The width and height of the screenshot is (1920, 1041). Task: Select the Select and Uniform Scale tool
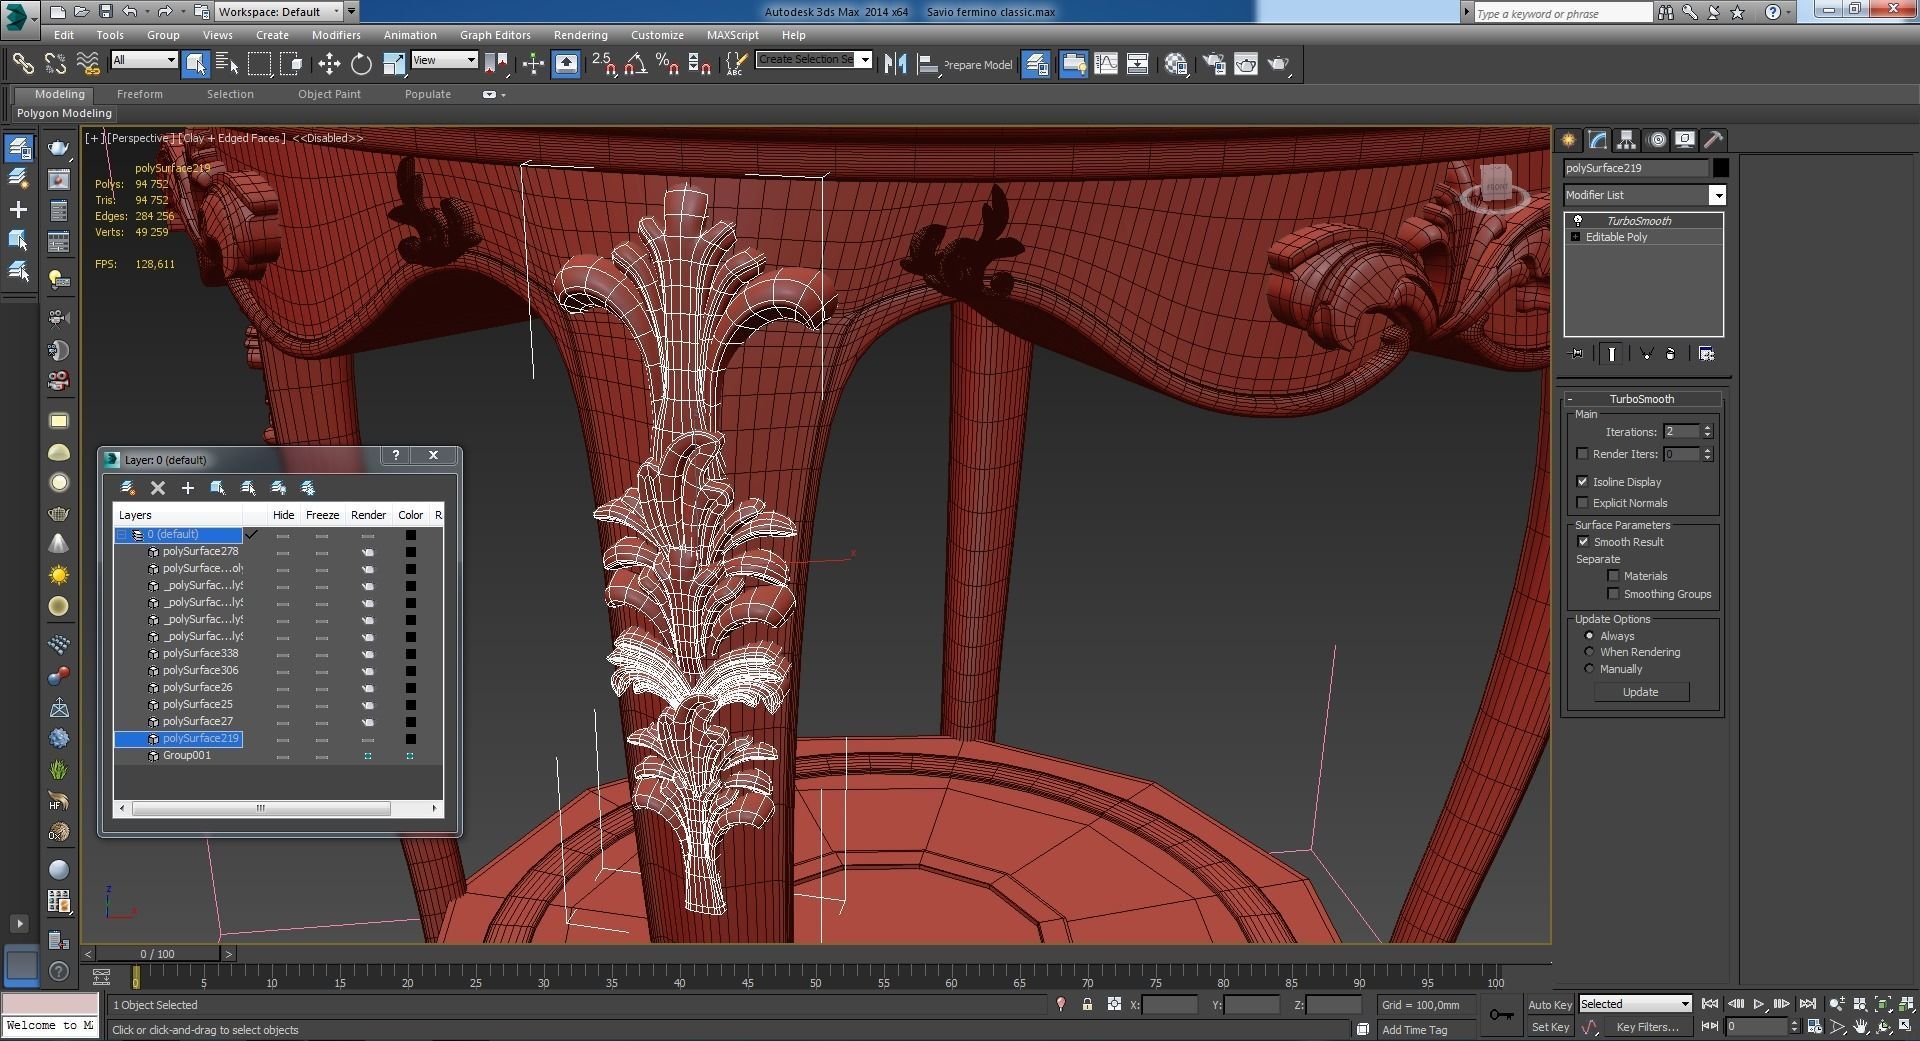tap(394, 64)
